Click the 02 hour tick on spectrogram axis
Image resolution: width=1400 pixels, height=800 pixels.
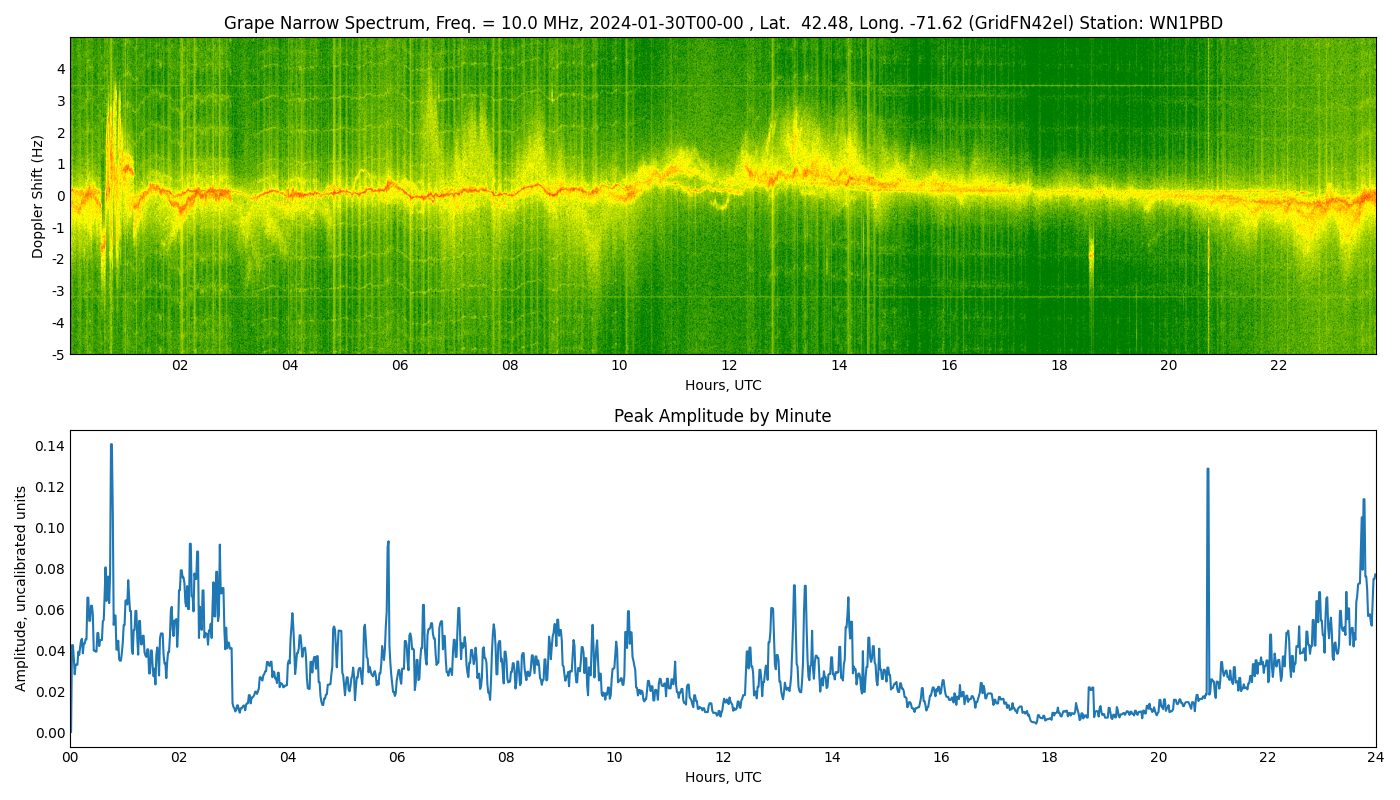(x=180, y=366)
